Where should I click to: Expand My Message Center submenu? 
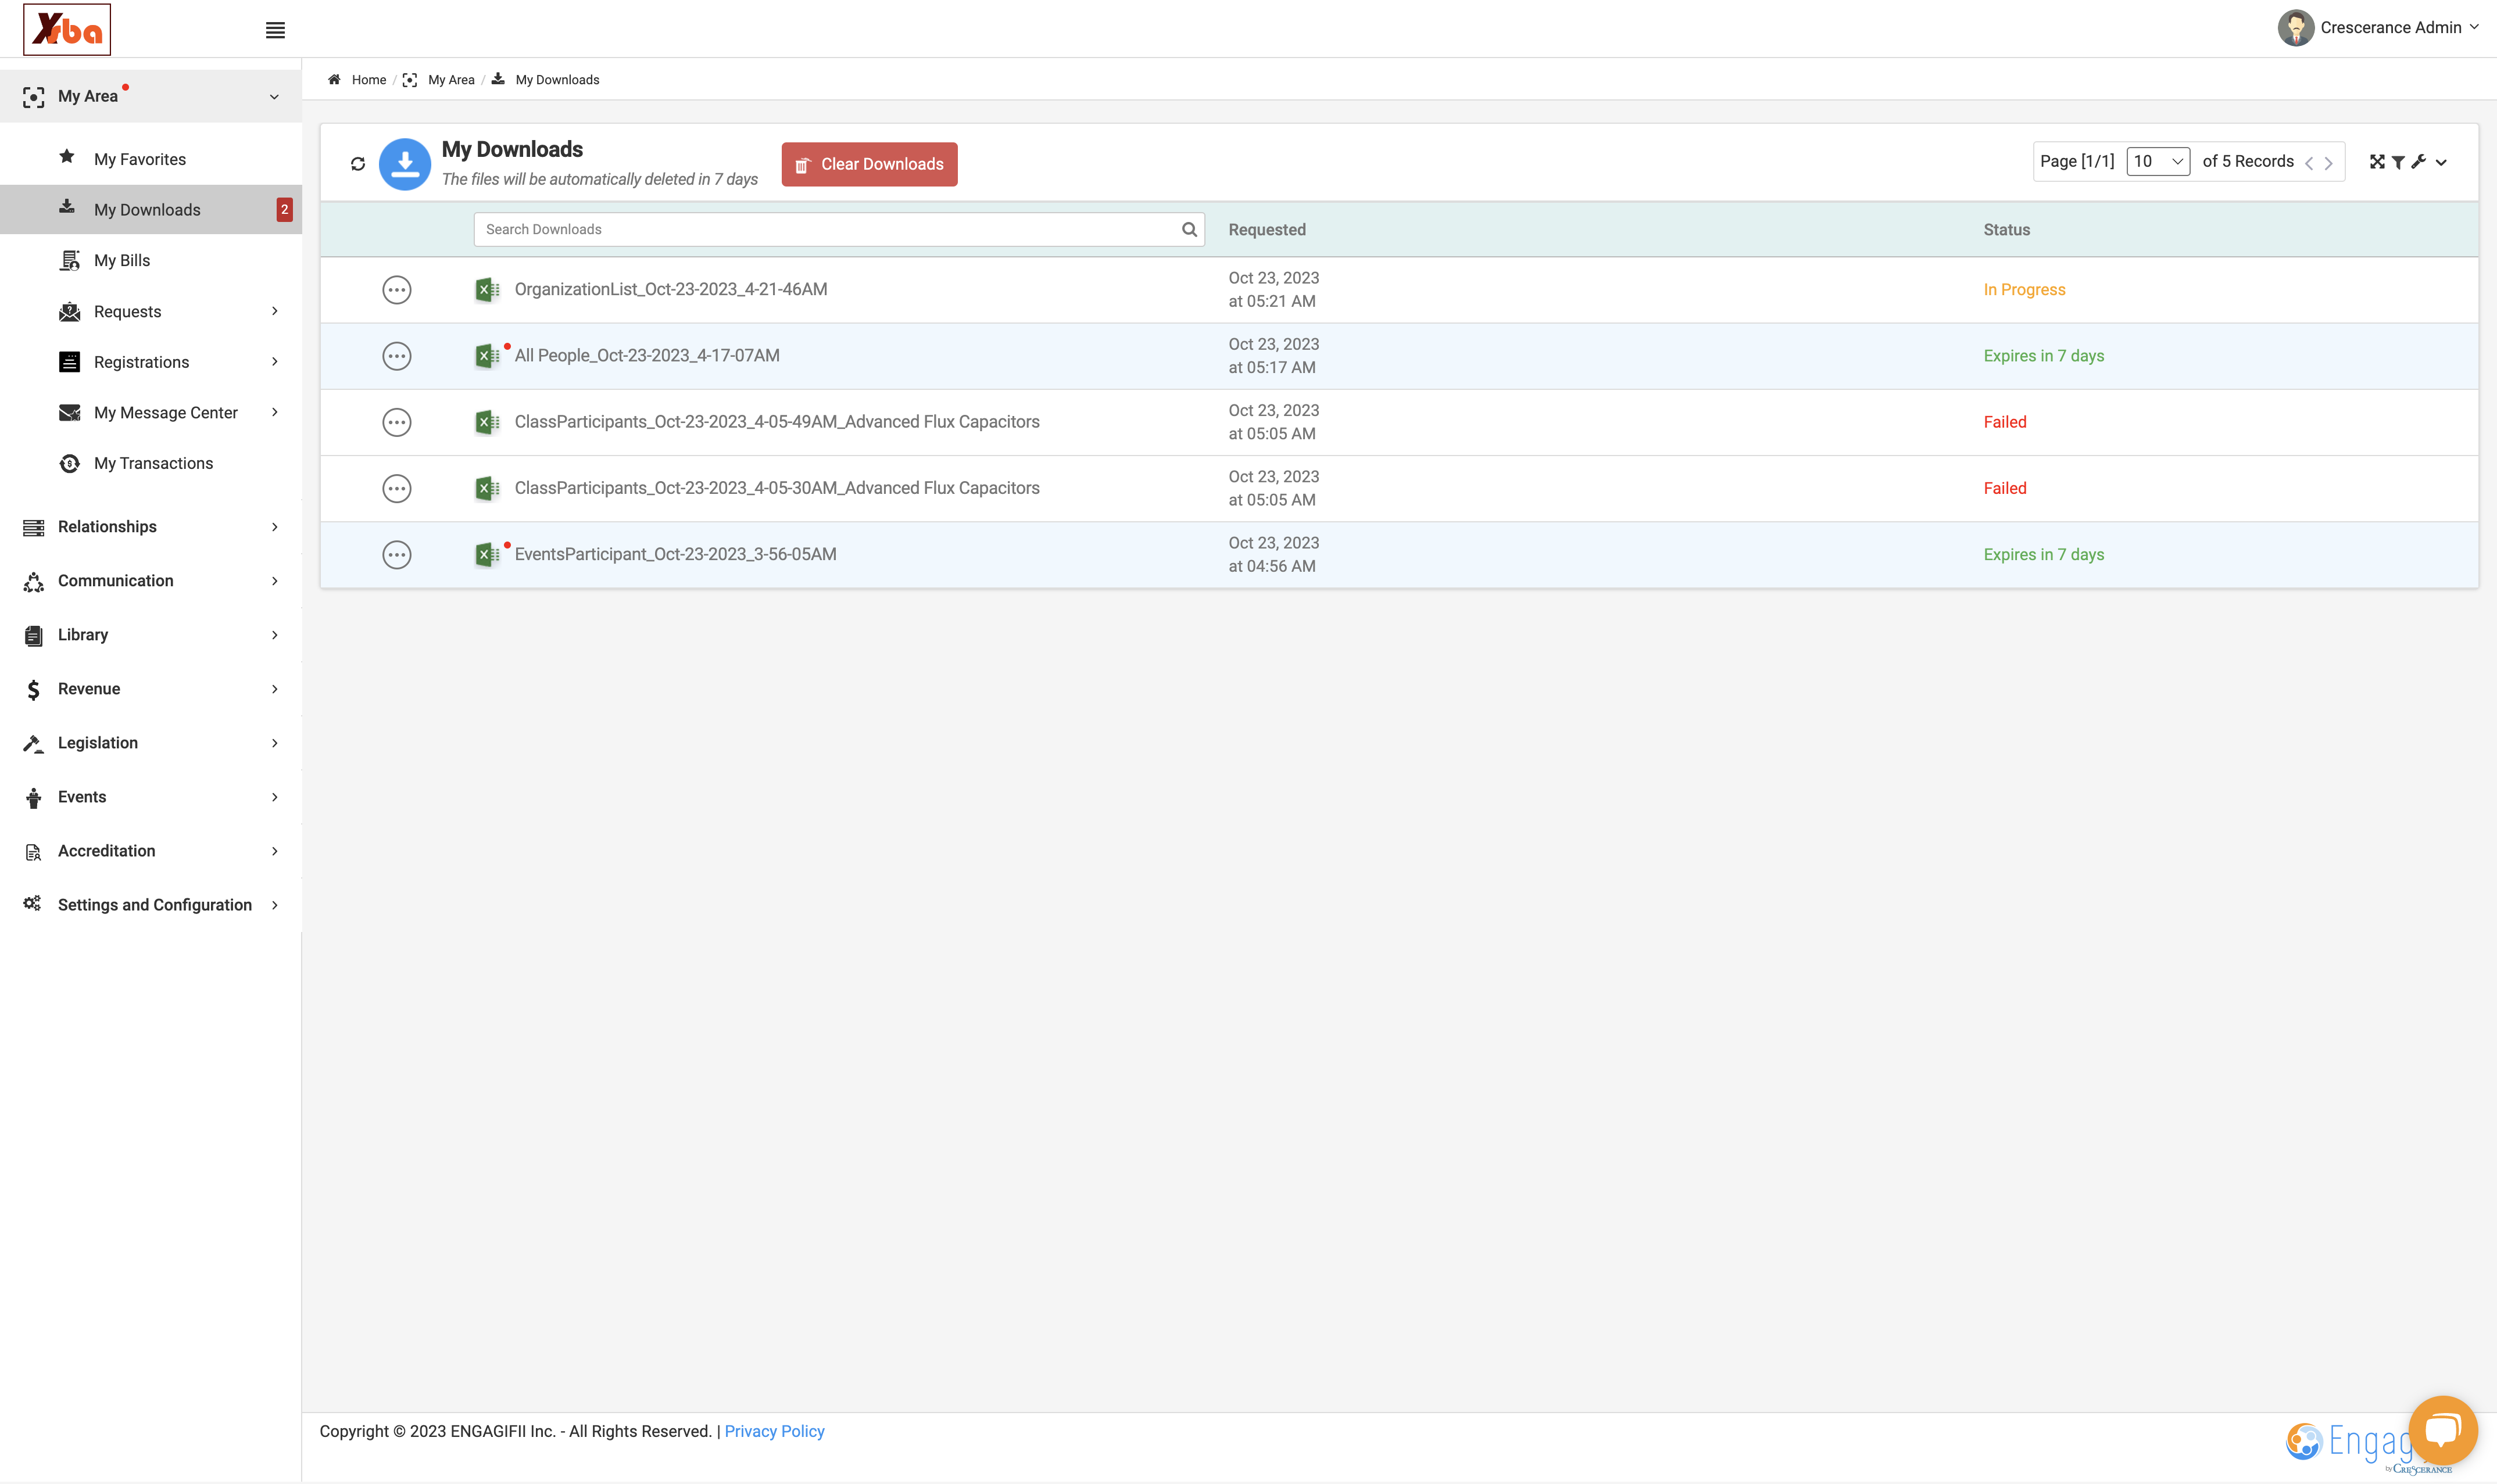pyautogui.click(x=275, y=412)
